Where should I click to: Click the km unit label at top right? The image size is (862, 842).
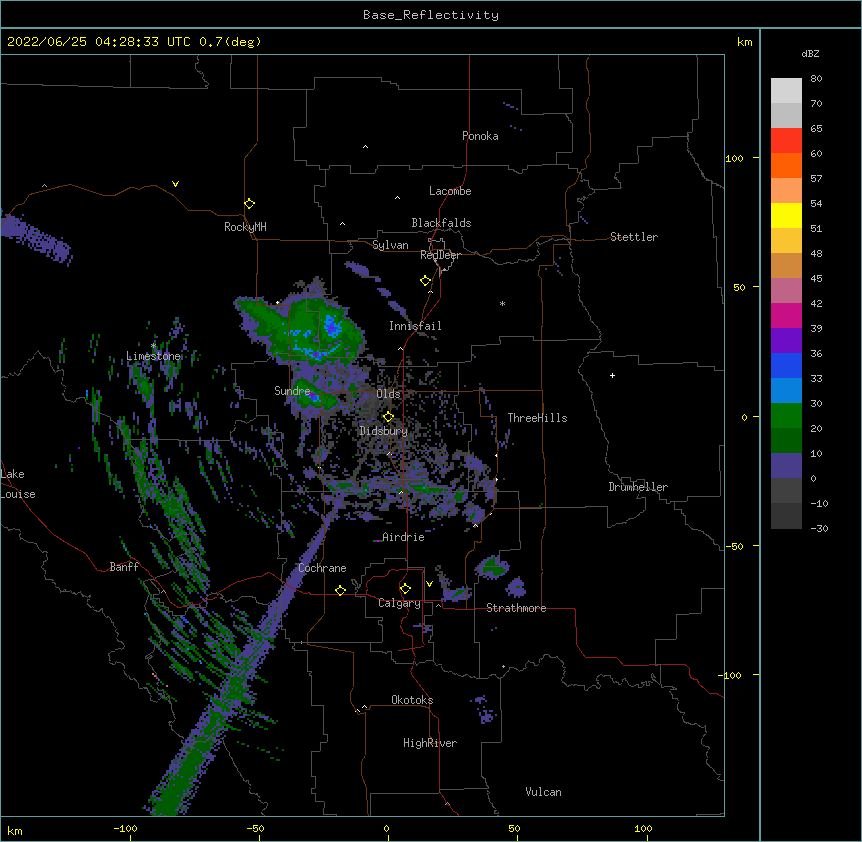point(744,42)
